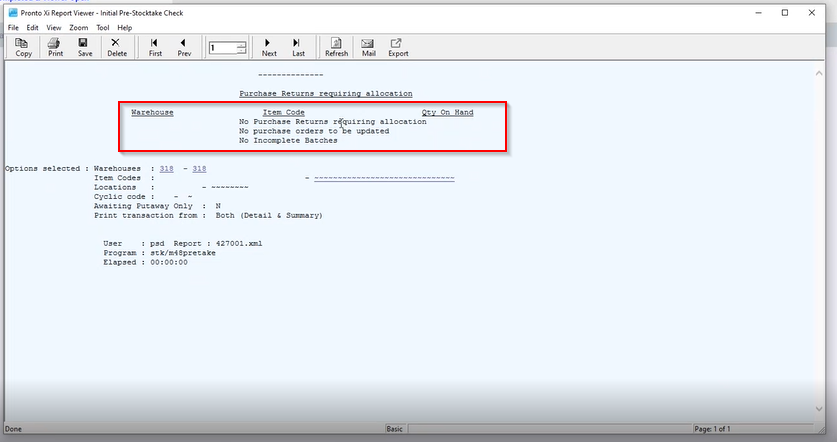
Task: Click the Export report icon
Action: point(398,47)
